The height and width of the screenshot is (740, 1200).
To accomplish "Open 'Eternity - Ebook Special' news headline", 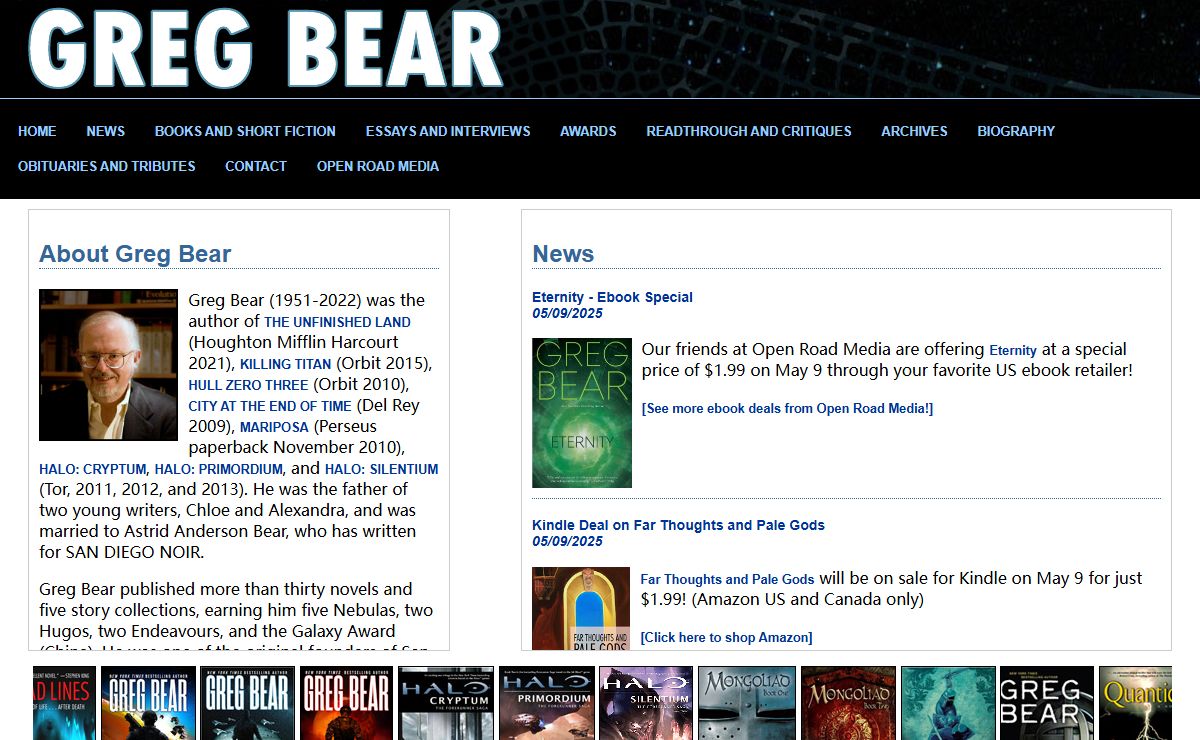I will [x=612, y=297].
